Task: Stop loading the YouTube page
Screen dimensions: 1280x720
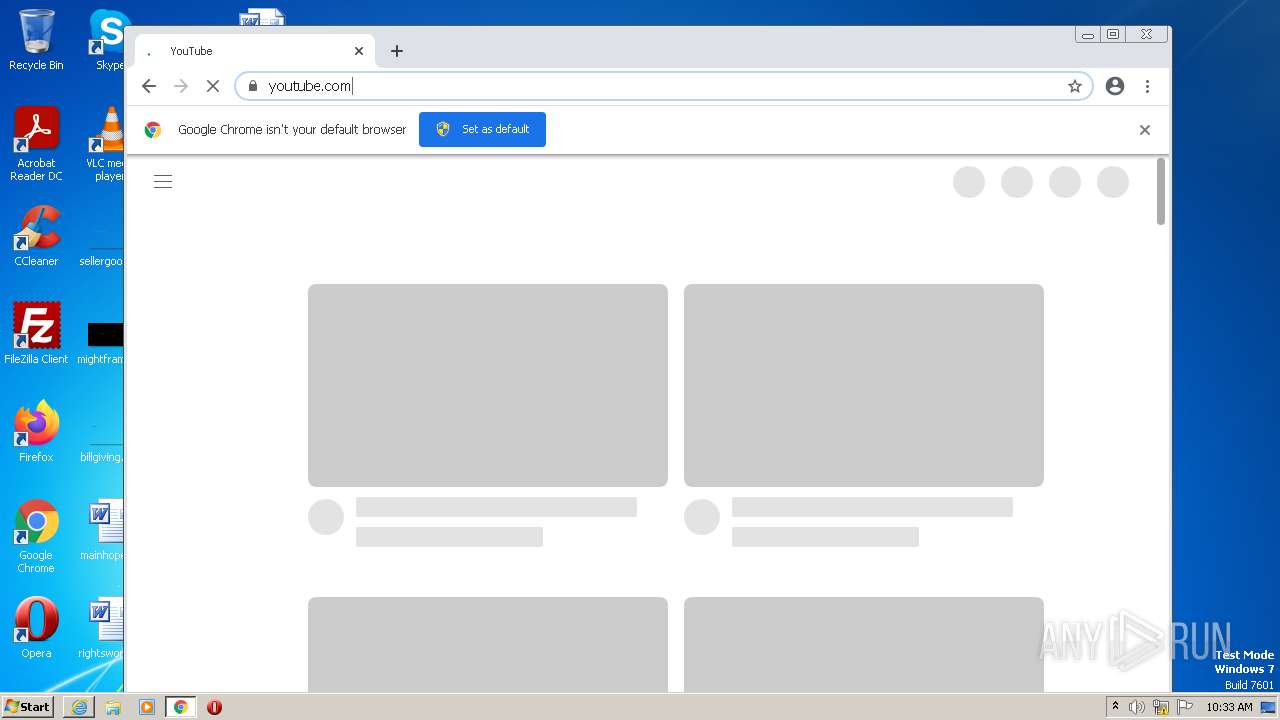Action: (x=213, y=86)
